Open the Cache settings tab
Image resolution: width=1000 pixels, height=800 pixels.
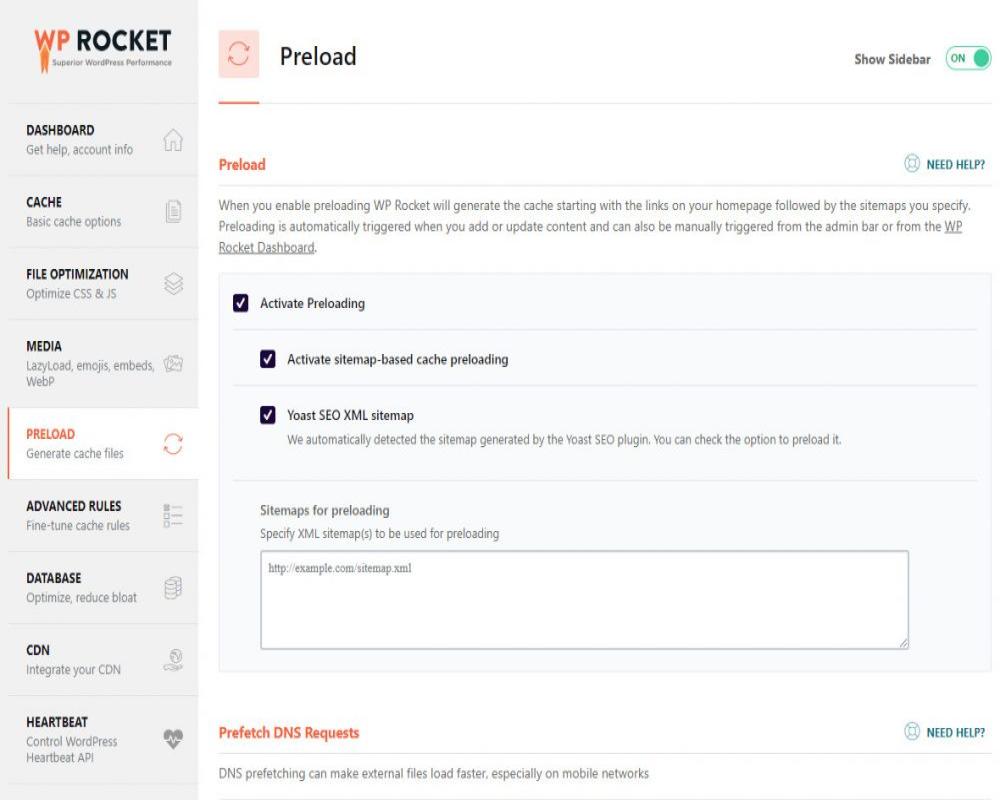[74, 211]
